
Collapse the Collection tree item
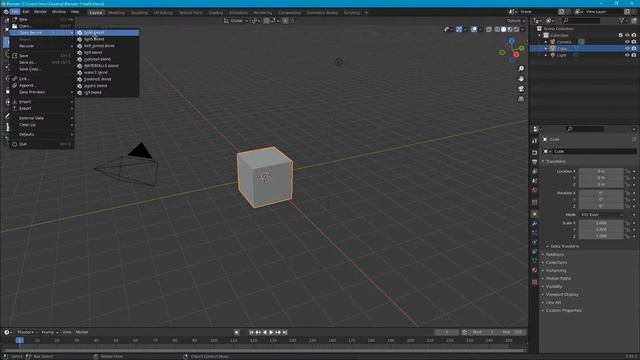click(540, 35)
